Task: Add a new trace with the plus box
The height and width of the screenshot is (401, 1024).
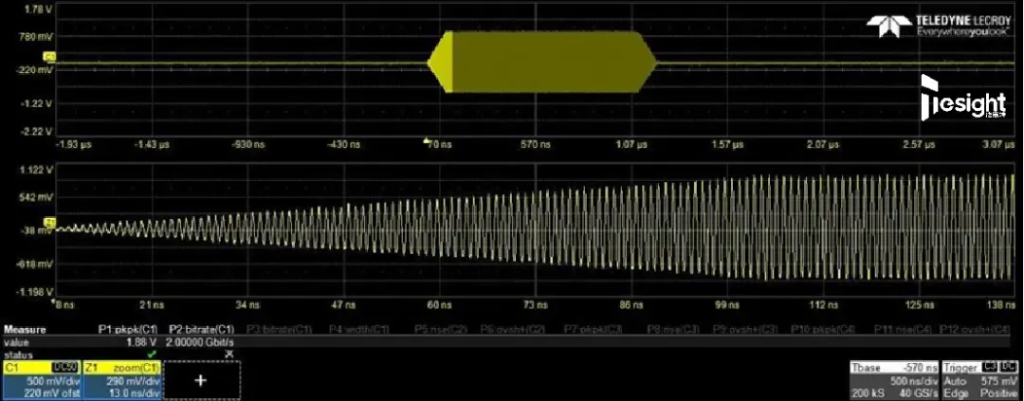Action: [x=201, y=380]
